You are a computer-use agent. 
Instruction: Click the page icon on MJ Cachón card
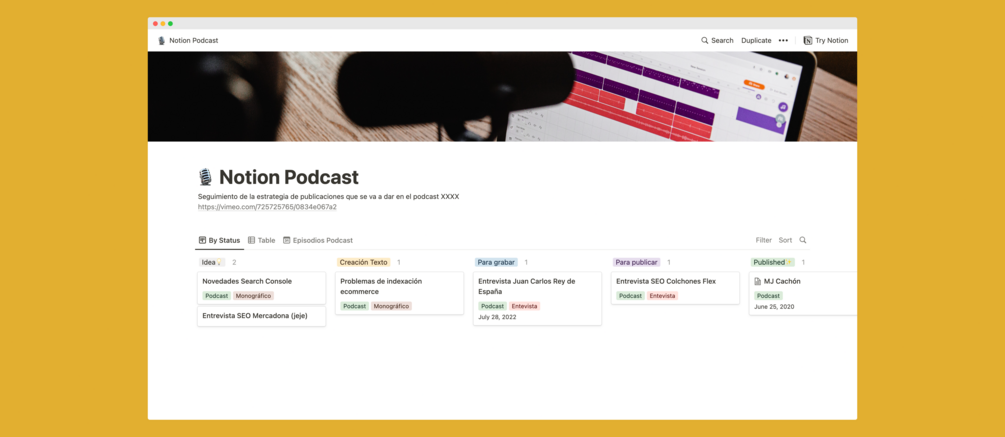click(758, 281)
